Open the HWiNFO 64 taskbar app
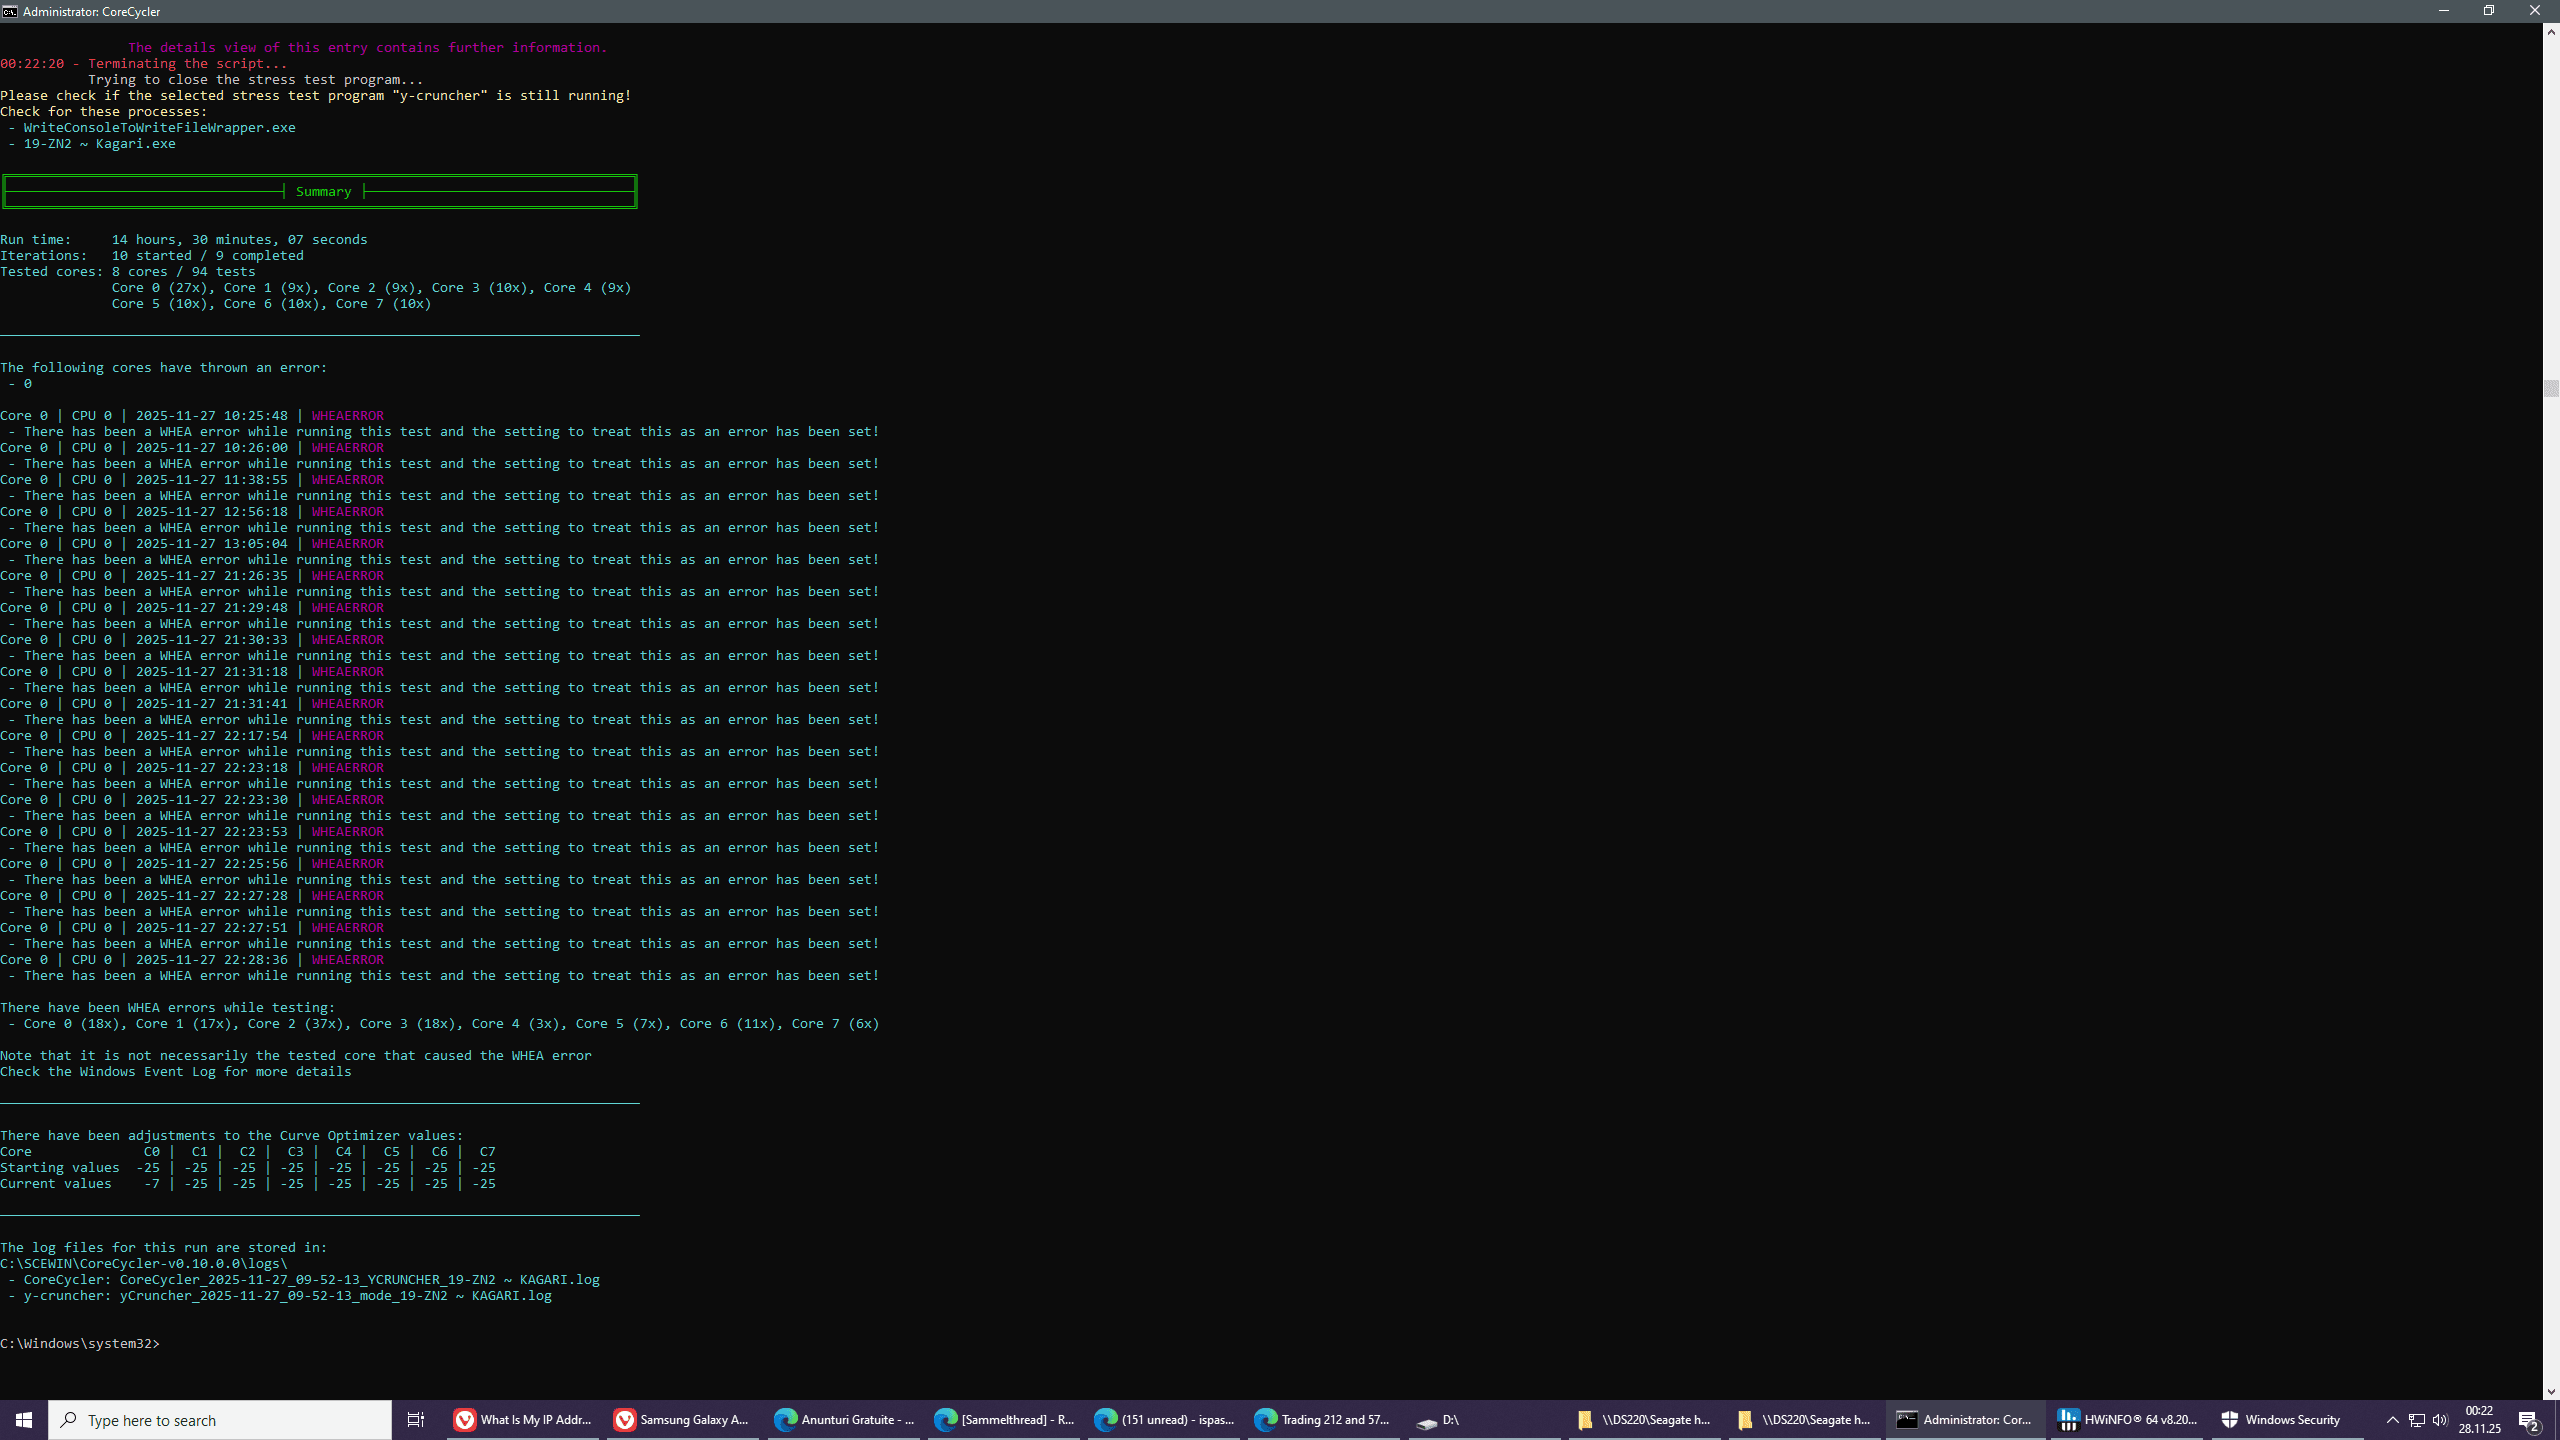The height and width of the screenshot is (1440, 2560). (x=2126, y=1419)
